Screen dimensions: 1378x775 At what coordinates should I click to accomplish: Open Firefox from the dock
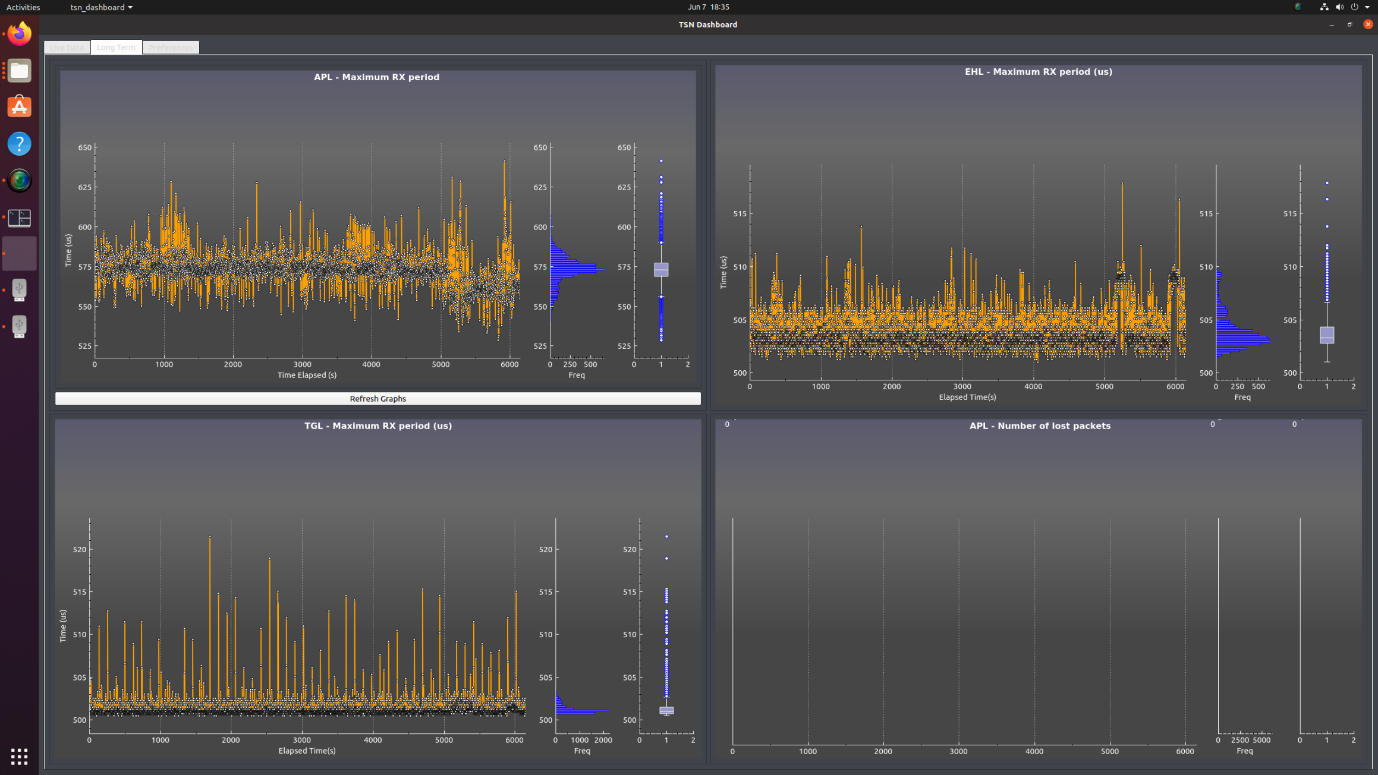[19, 33]
